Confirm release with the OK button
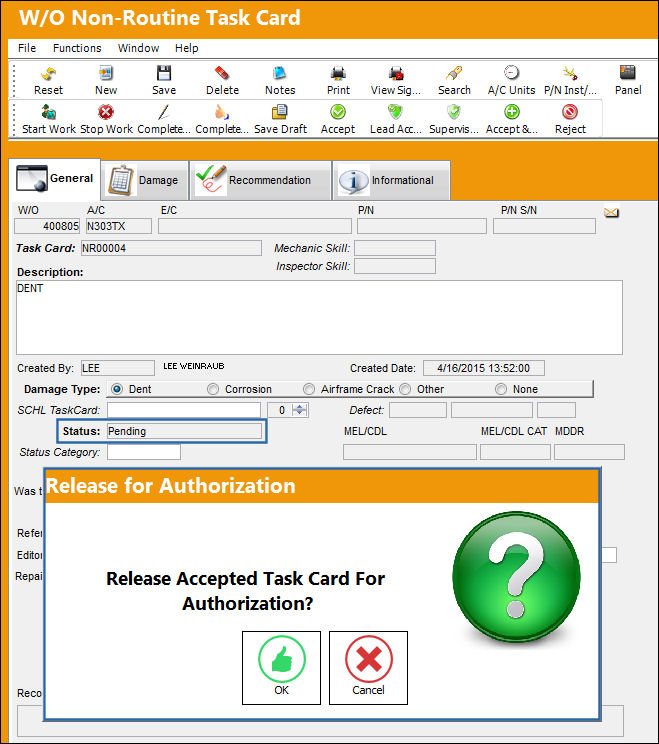 coord(281,668)
